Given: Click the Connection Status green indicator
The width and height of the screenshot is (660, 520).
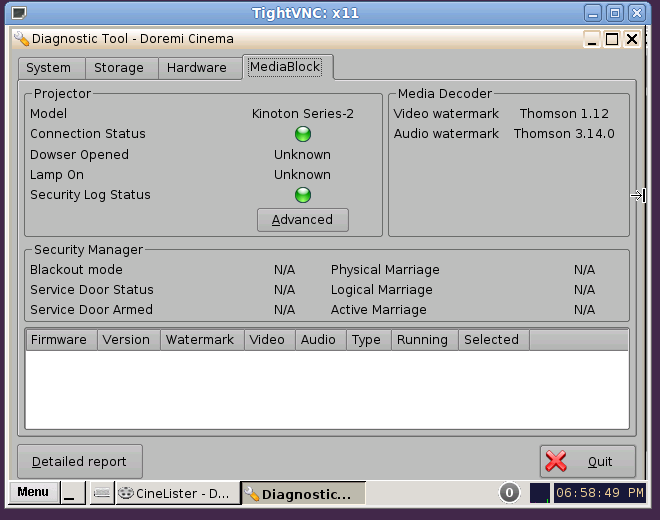Looking at the screenshot, I should 303,134.
